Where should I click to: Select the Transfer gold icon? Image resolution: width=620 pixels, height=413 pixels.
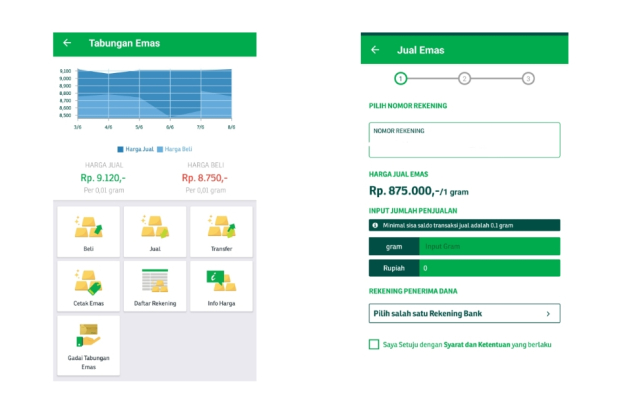pos(221,231)
